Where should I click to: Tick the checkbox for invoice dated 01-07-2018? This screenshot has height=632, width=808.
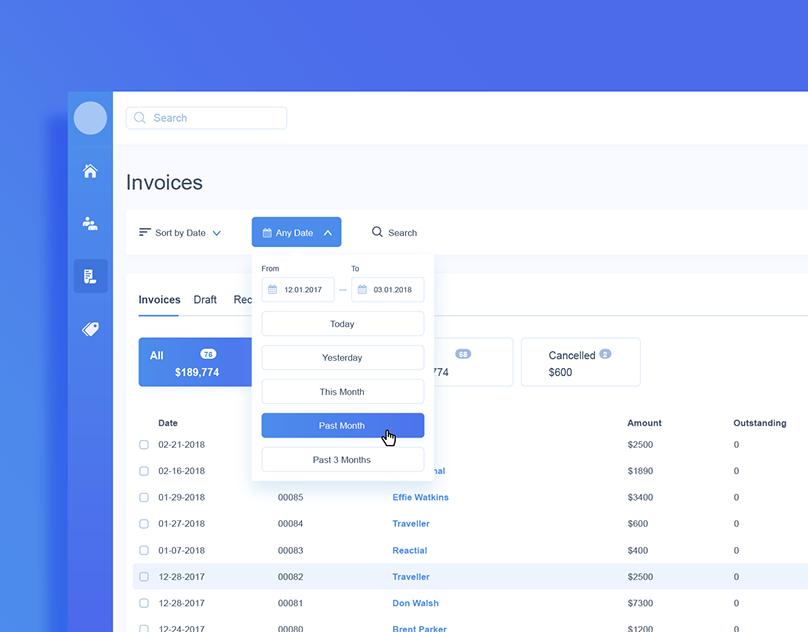[x=144, y=550]
